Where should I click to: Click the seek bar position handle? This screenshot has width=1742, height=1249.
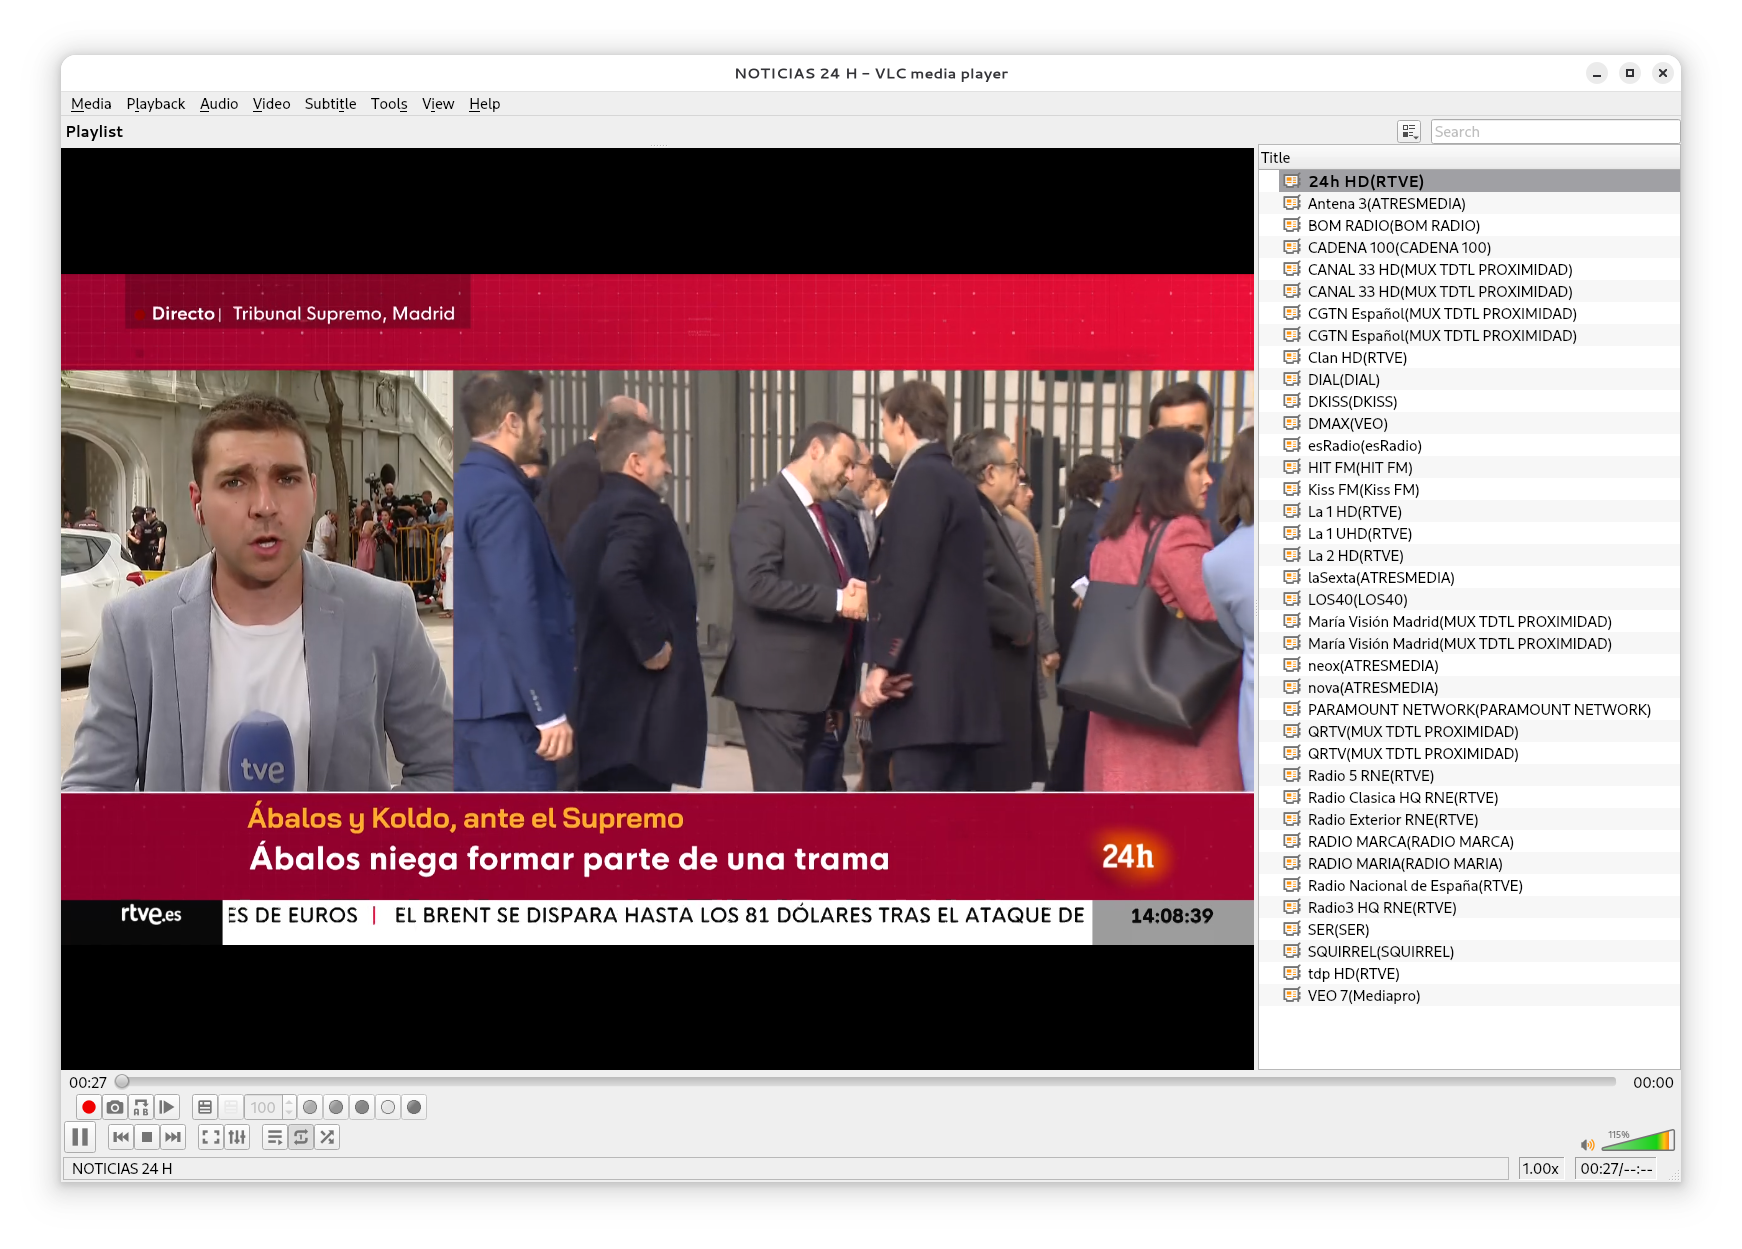pyautogui.click(x=122, y=1082)
